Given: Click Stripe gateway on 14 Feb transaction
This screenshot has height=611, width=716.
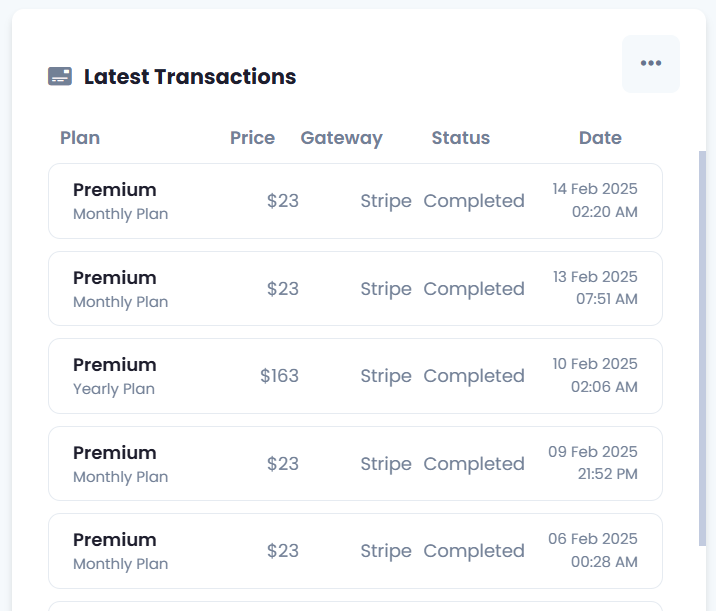Looking at the screenshot, I should pos(386,201).
